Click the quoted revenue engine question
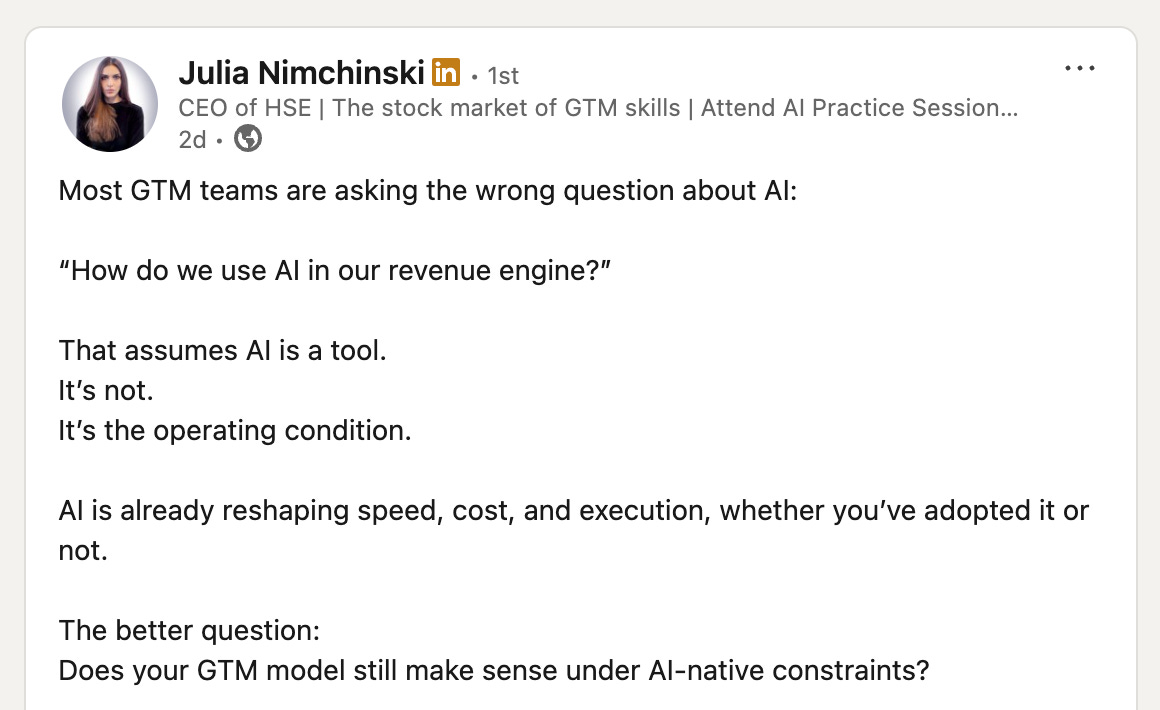Screen dimensions: 1160x710 pos(335,271)
